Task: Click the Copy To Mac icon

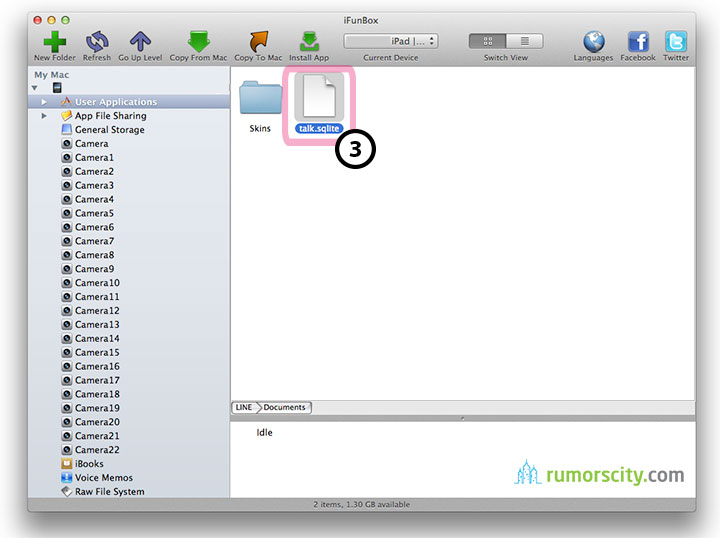Action: [x=259, y=42]
